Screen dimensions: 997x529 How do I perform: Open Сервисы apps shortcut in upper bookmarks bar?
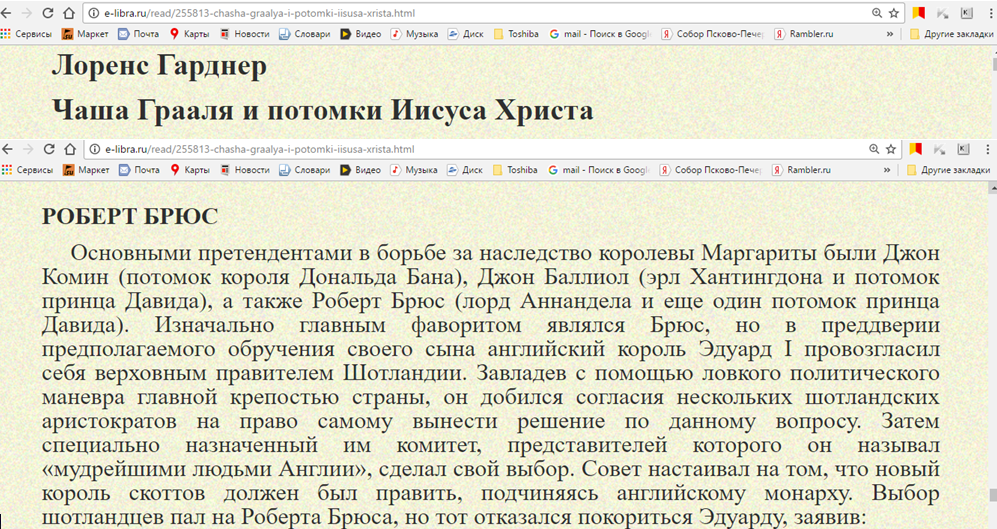point(27,34)
